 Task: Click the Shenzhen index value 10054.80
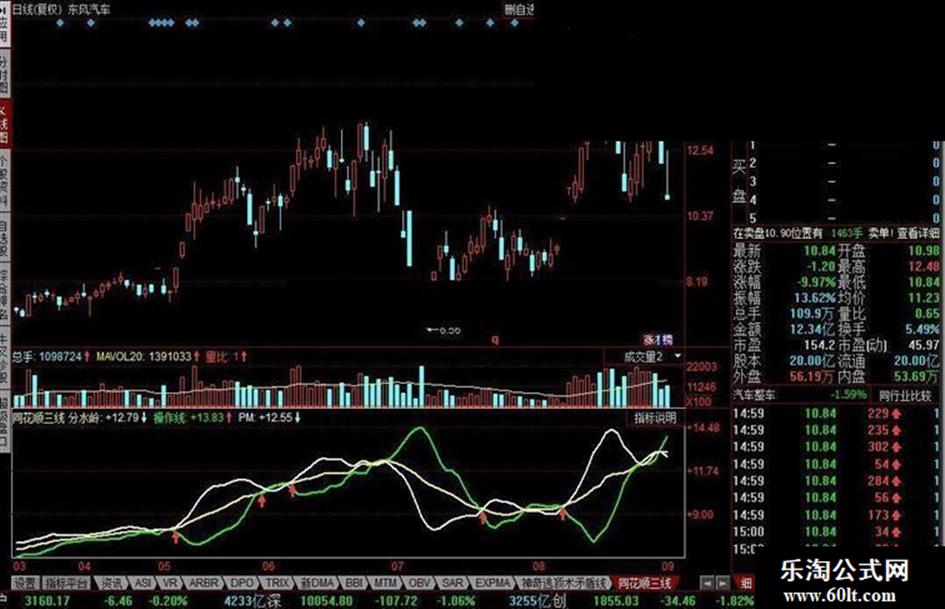[326, 601]
